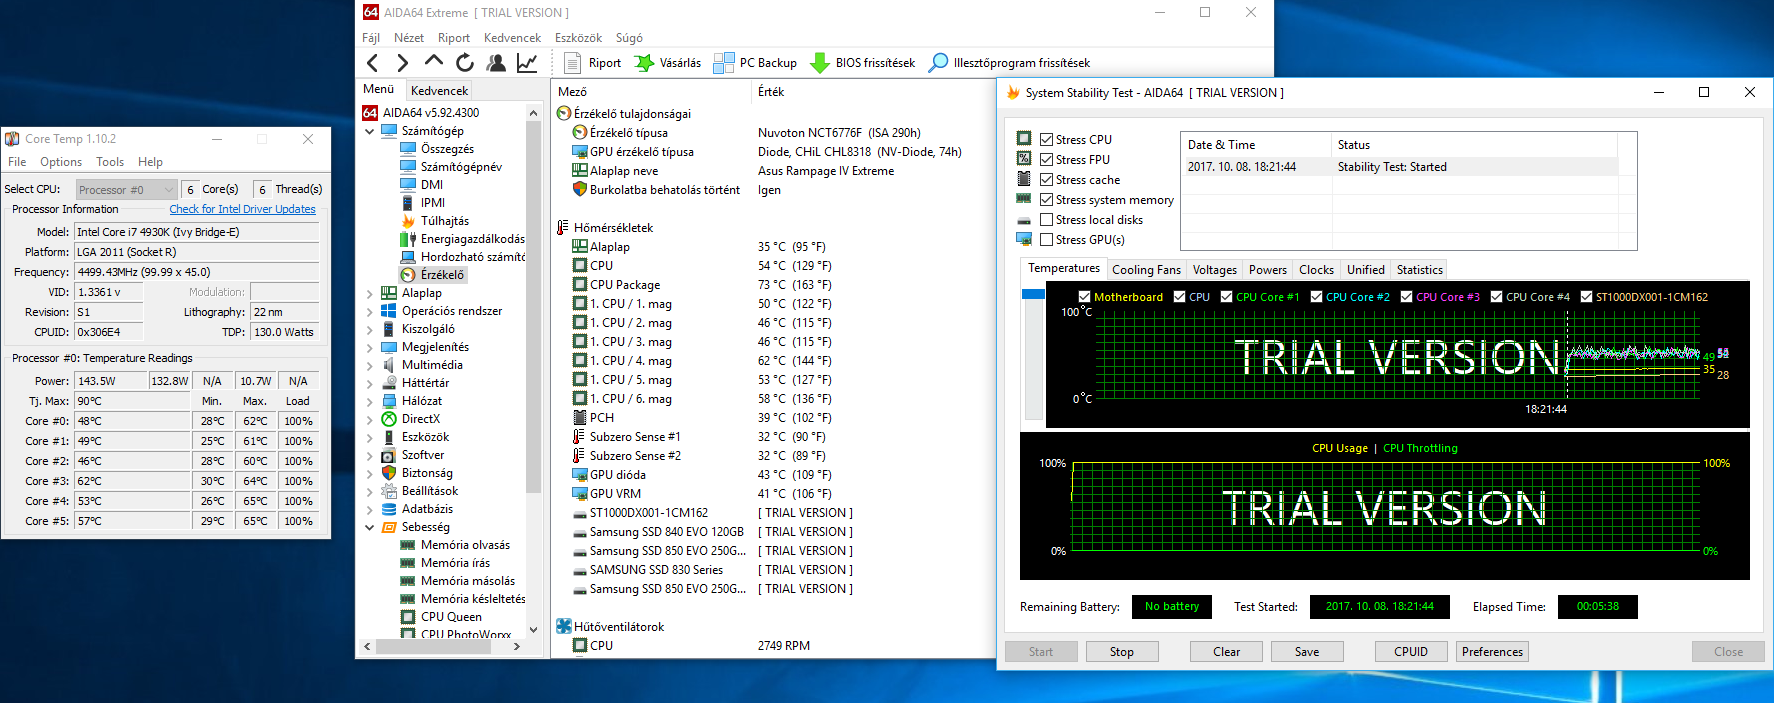1774x703 pixels.
Task: Open Illesztőprogram frissítések driver updates
Action: 1009,63
